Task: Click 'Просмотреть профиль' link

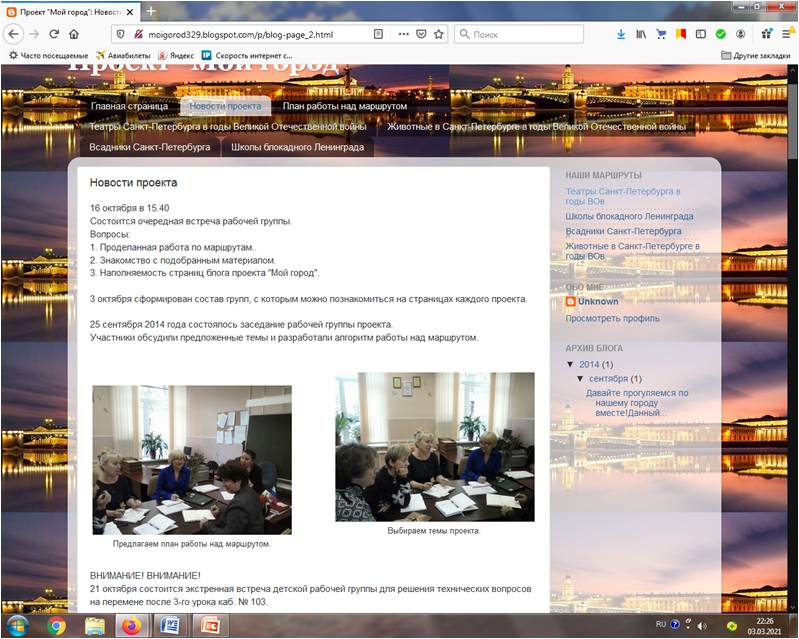Action: pyautogui.click(x=612, y=318)
